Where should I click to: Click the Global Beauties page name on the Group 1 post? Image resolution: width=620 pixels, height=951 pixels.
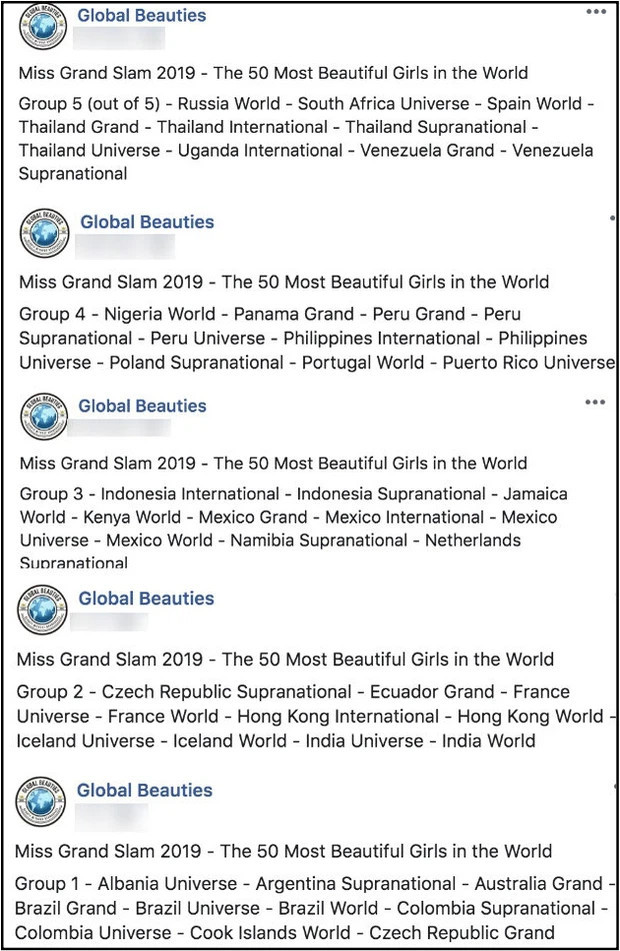tap(146, 790)
